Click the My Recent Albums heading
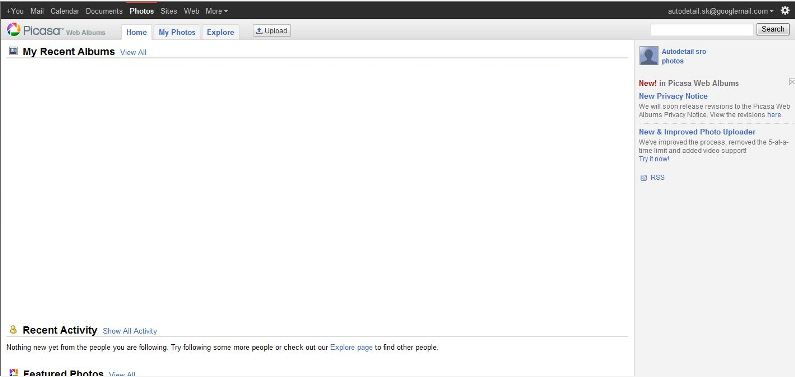Screen dimensions: 795x377 pyautogui.click(x=69, y=51)
